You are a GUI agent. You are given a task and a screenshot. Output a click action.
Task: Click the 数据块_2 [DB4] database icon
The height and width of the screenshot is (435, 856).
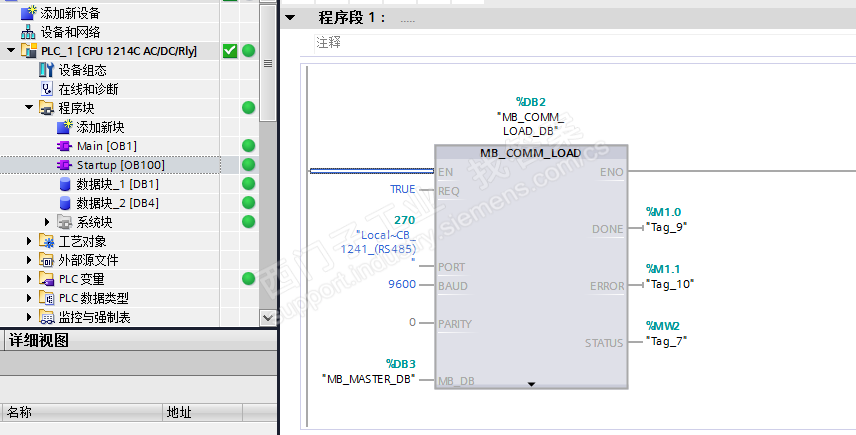pyautogui.click(x=65, y=203)
